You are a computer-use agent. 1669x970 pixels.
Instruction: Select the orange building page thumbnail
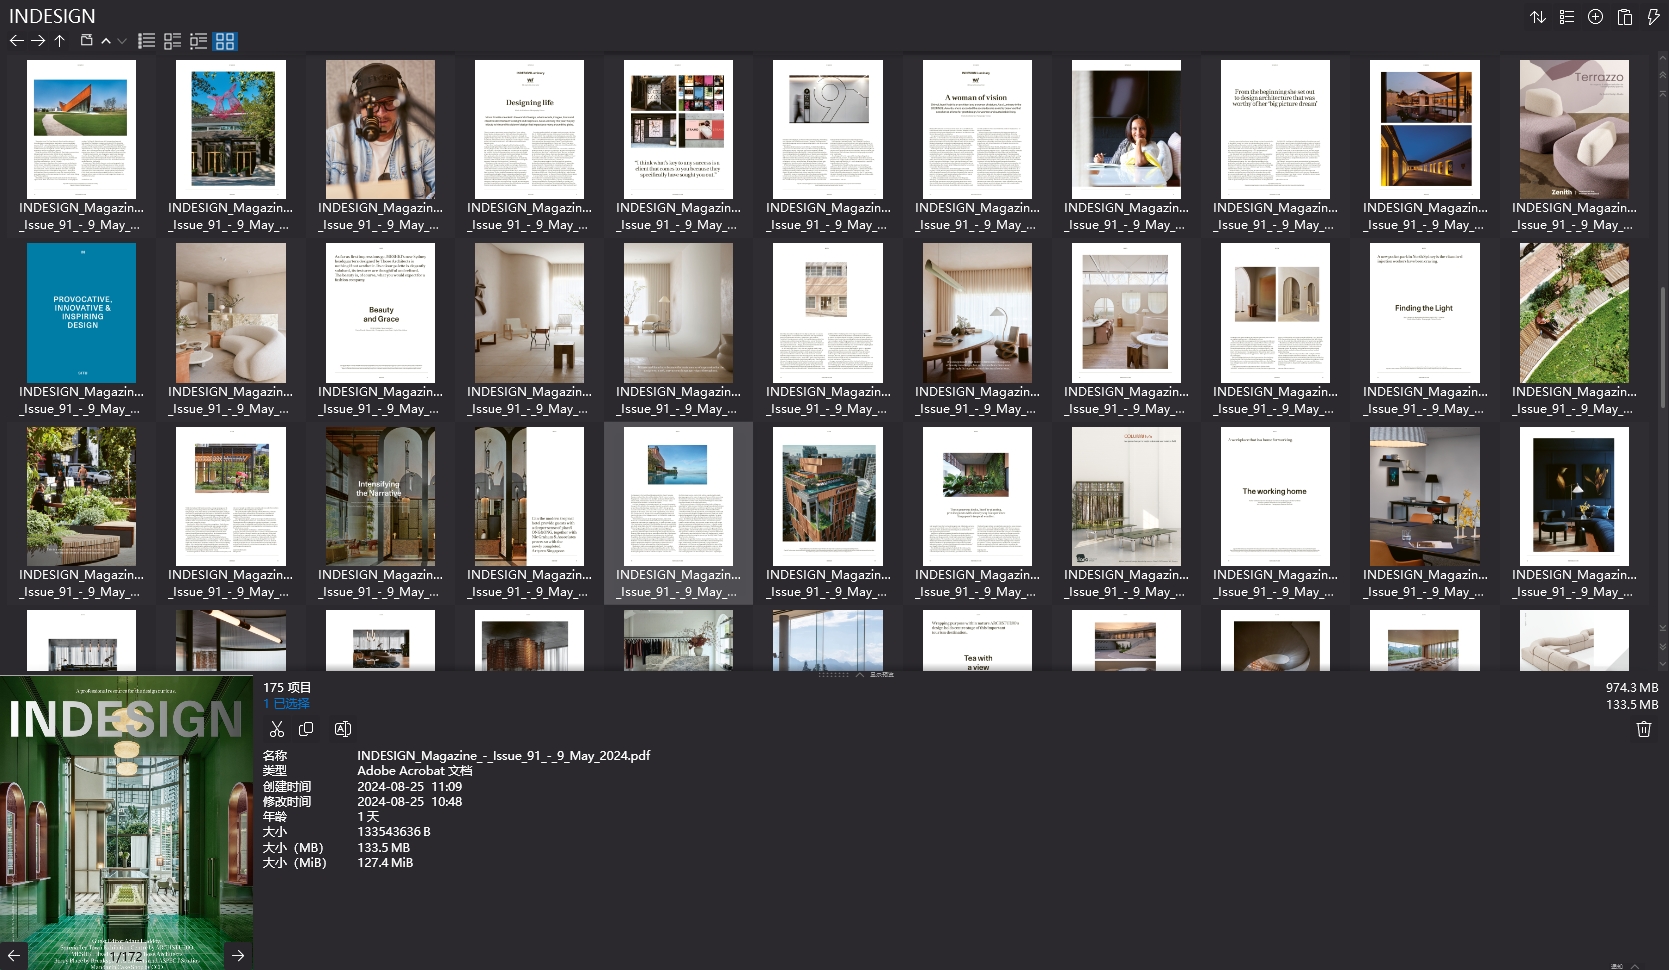81,129
